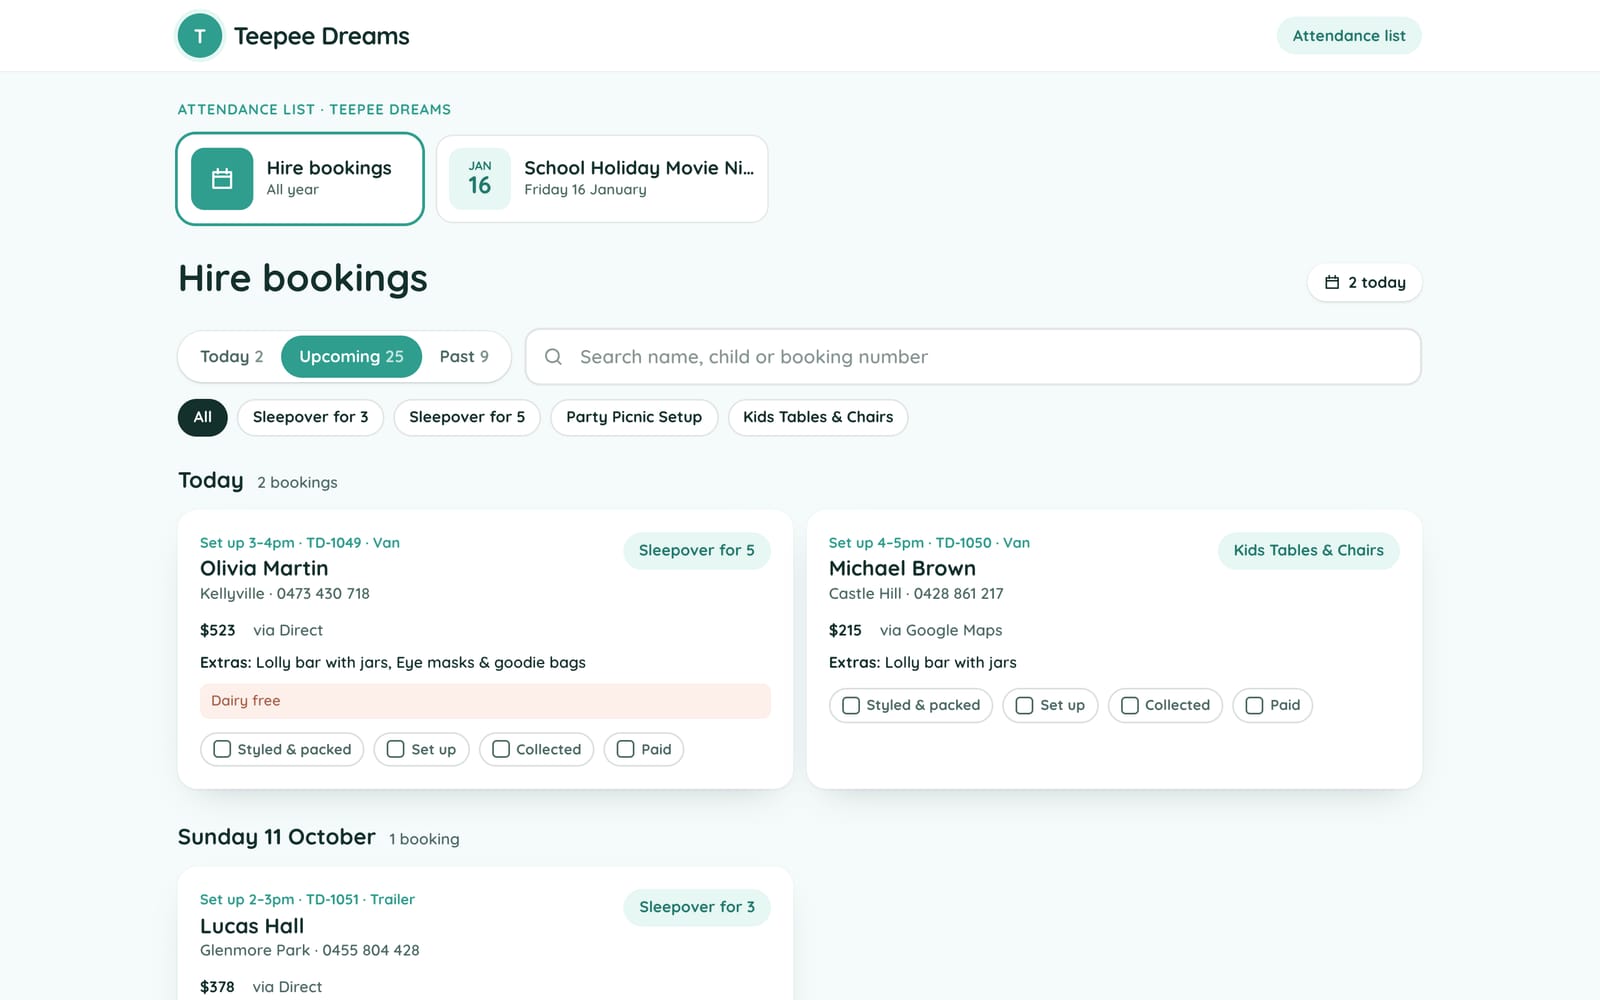The width and height of the screenshot is (1600, 1000).
Task: Focus the search name or booking field
Action: [973, 357]
